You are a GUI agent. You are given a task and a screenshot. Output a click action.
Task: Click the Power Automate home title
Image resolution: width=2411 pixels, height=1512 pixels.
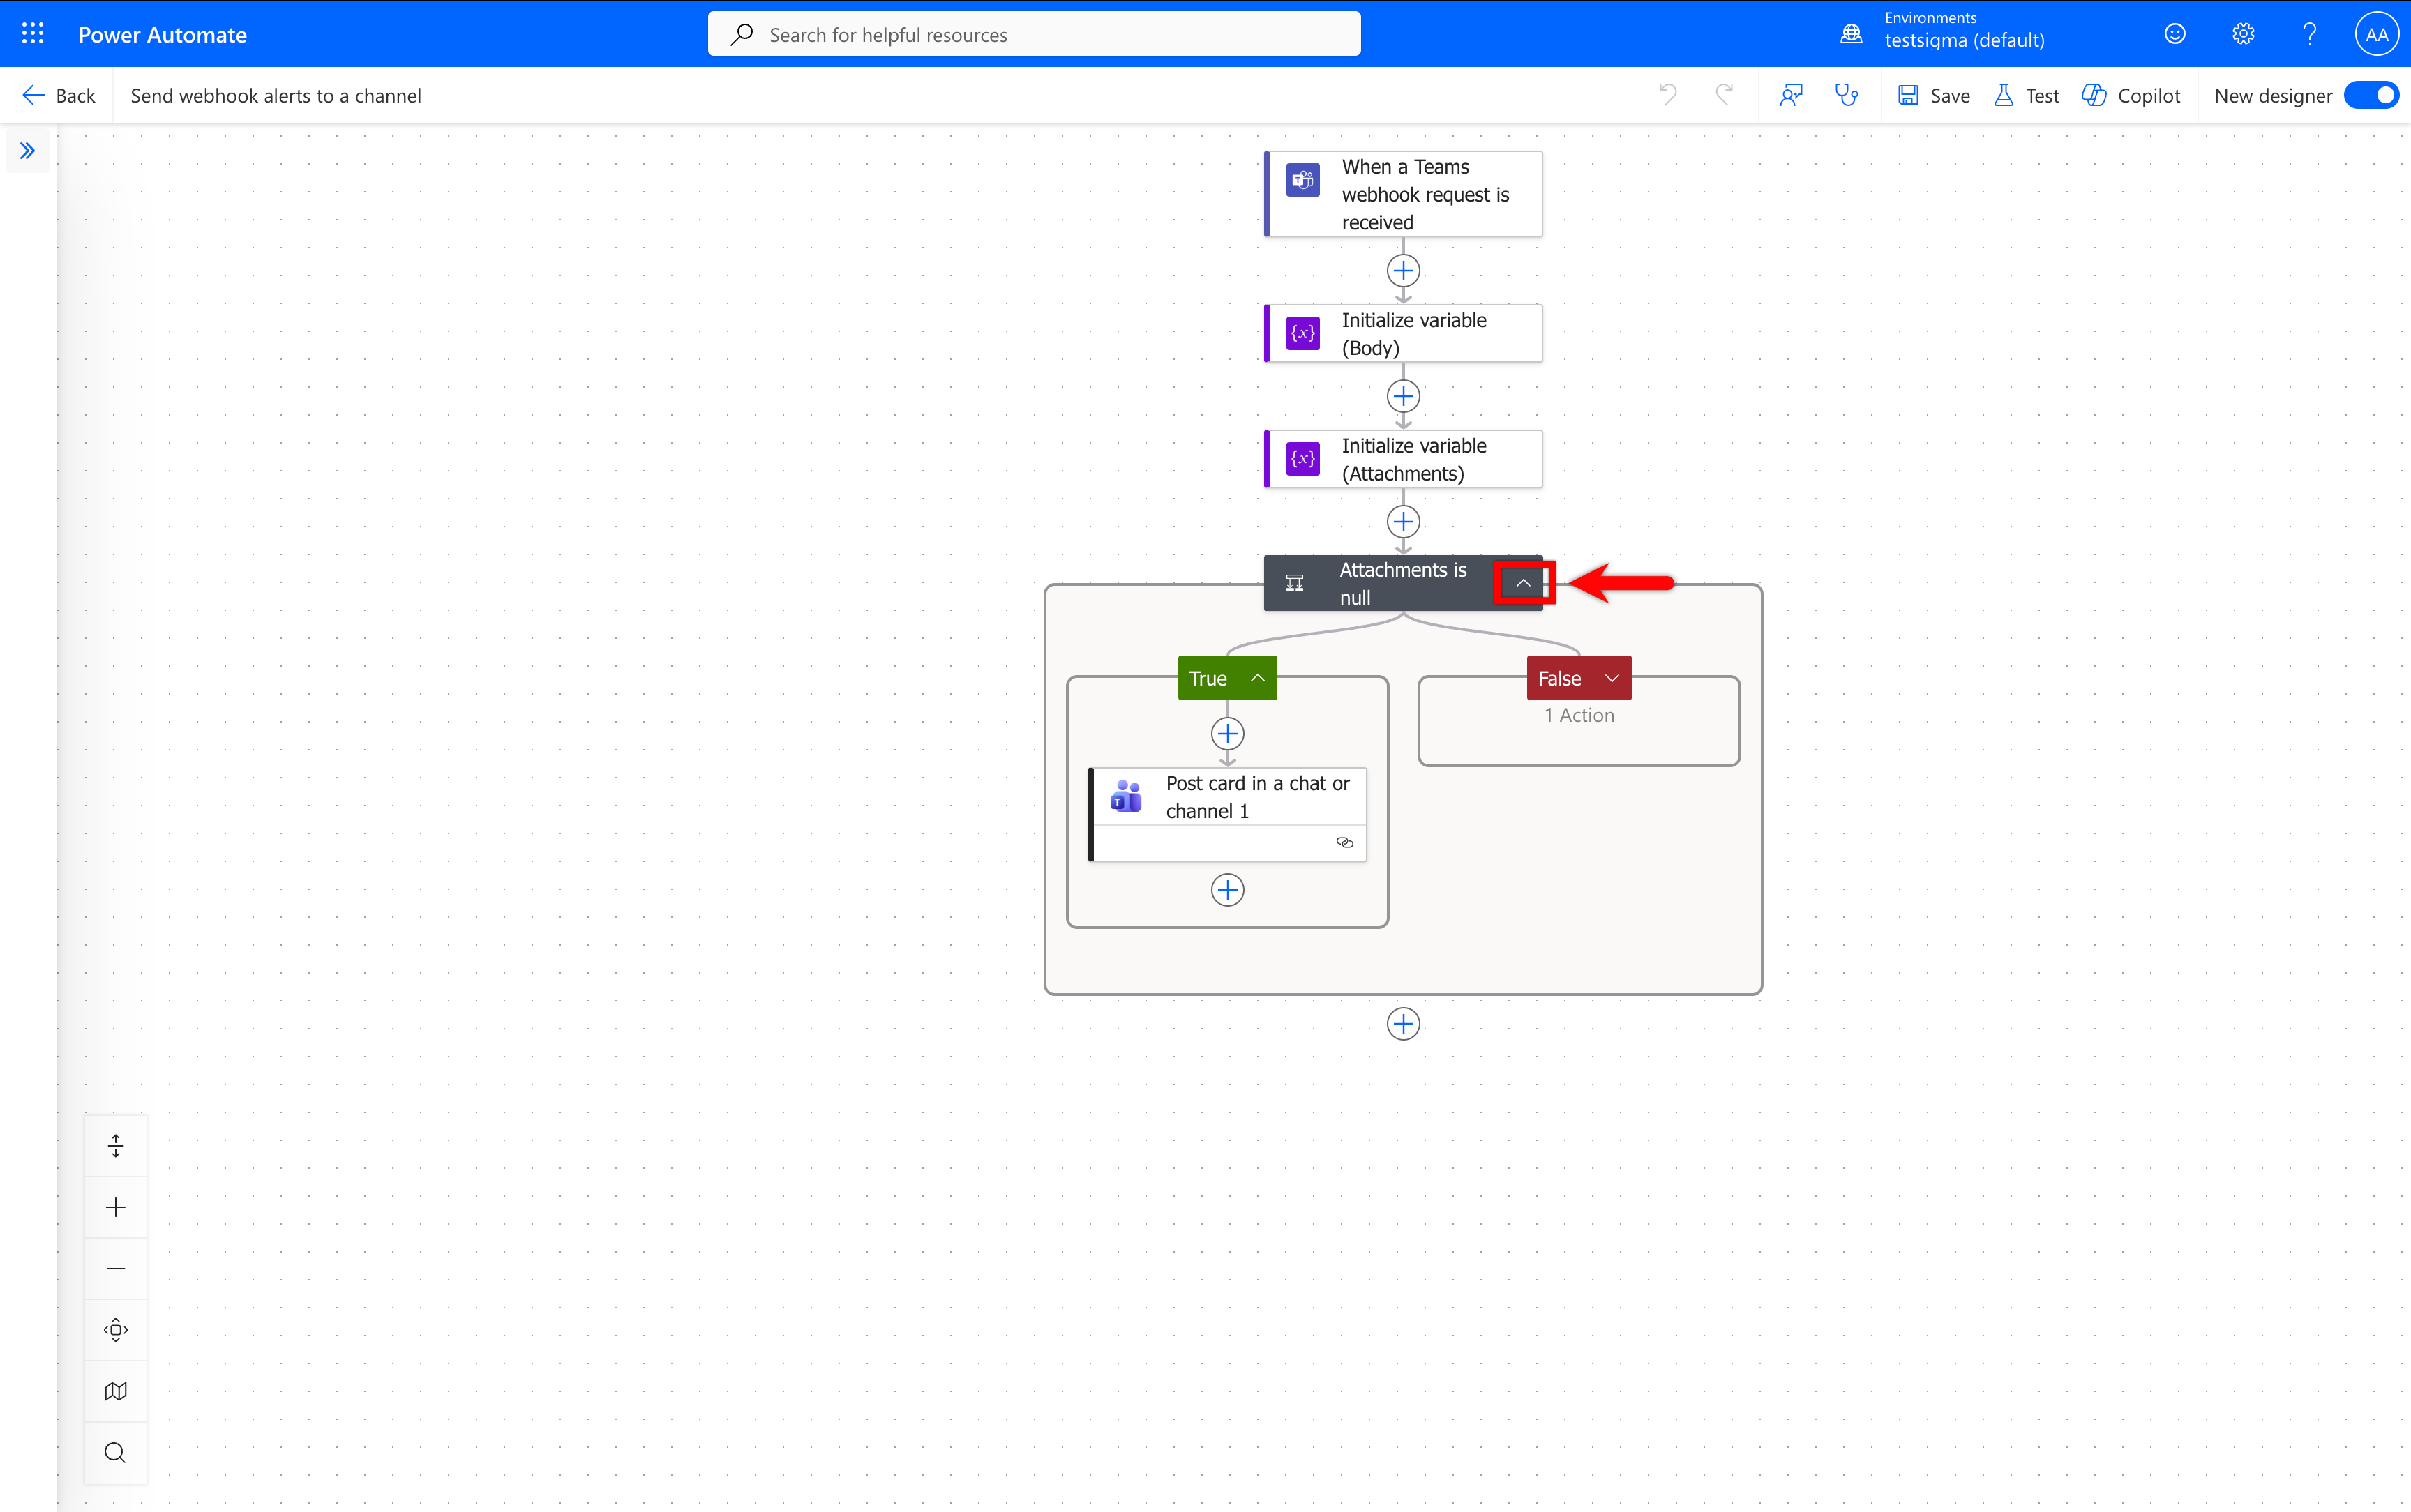162,34
